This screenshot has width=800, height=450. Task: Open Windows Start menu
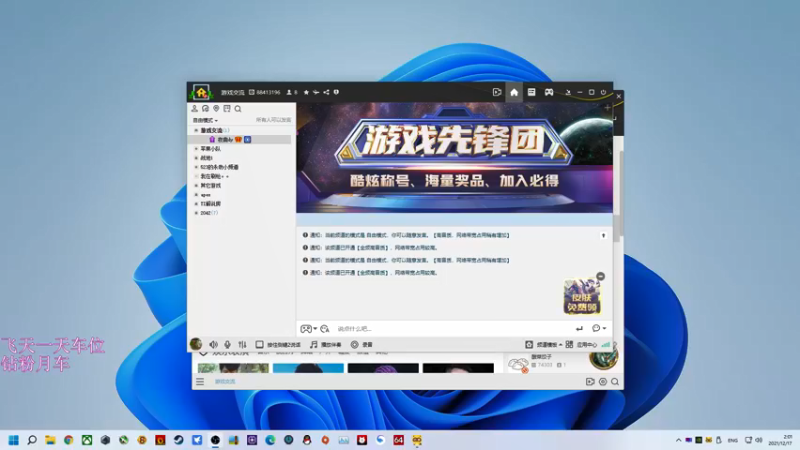(x=14, y=440)
